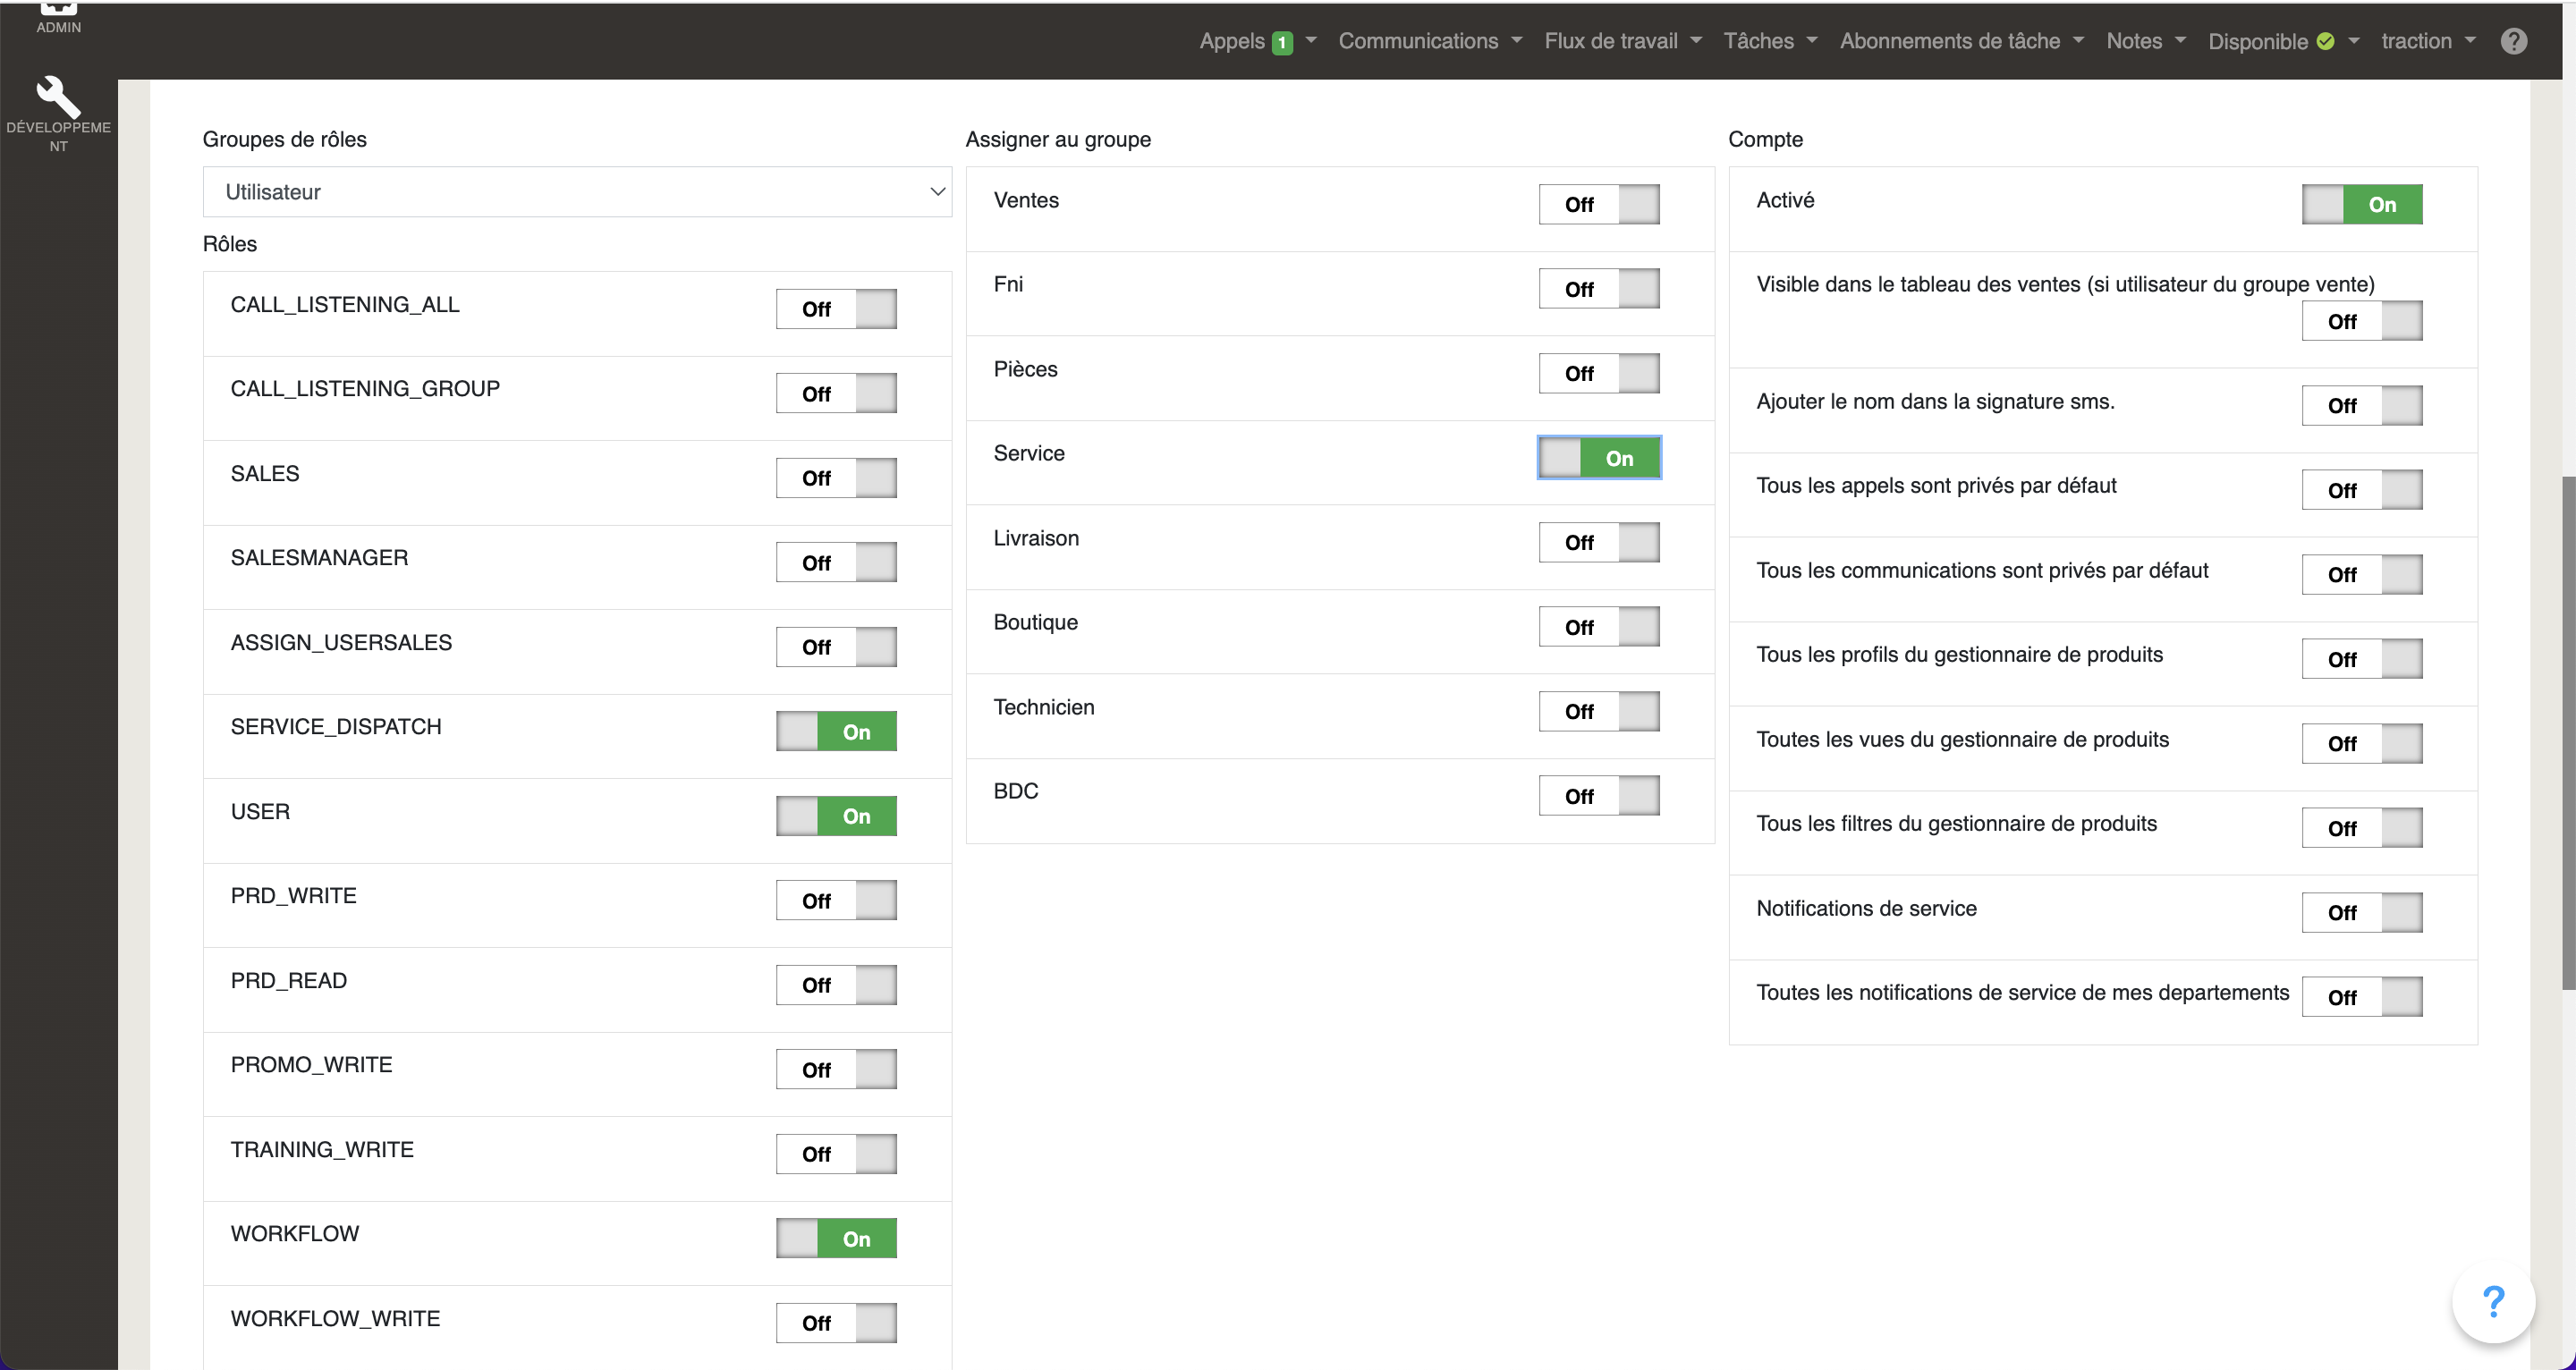This screenshot has width=2576, height=1370.
Task: Click the Assigner au groupe heading
Action: pyautogui.click(x=1058, y=139)
